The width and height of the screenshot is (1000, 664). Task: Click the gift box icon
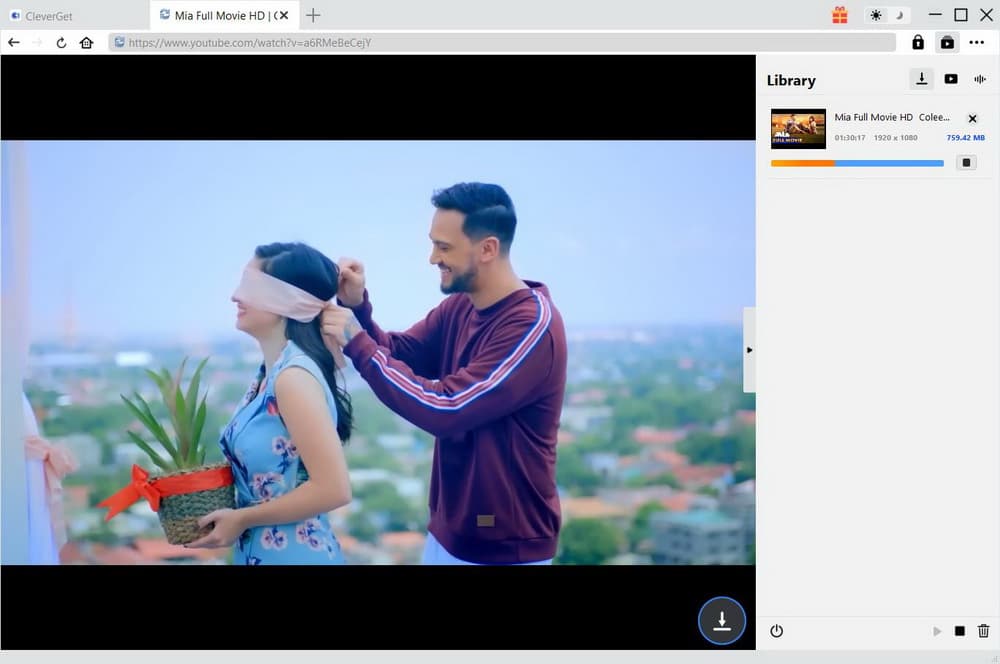(x=840, y=15)
